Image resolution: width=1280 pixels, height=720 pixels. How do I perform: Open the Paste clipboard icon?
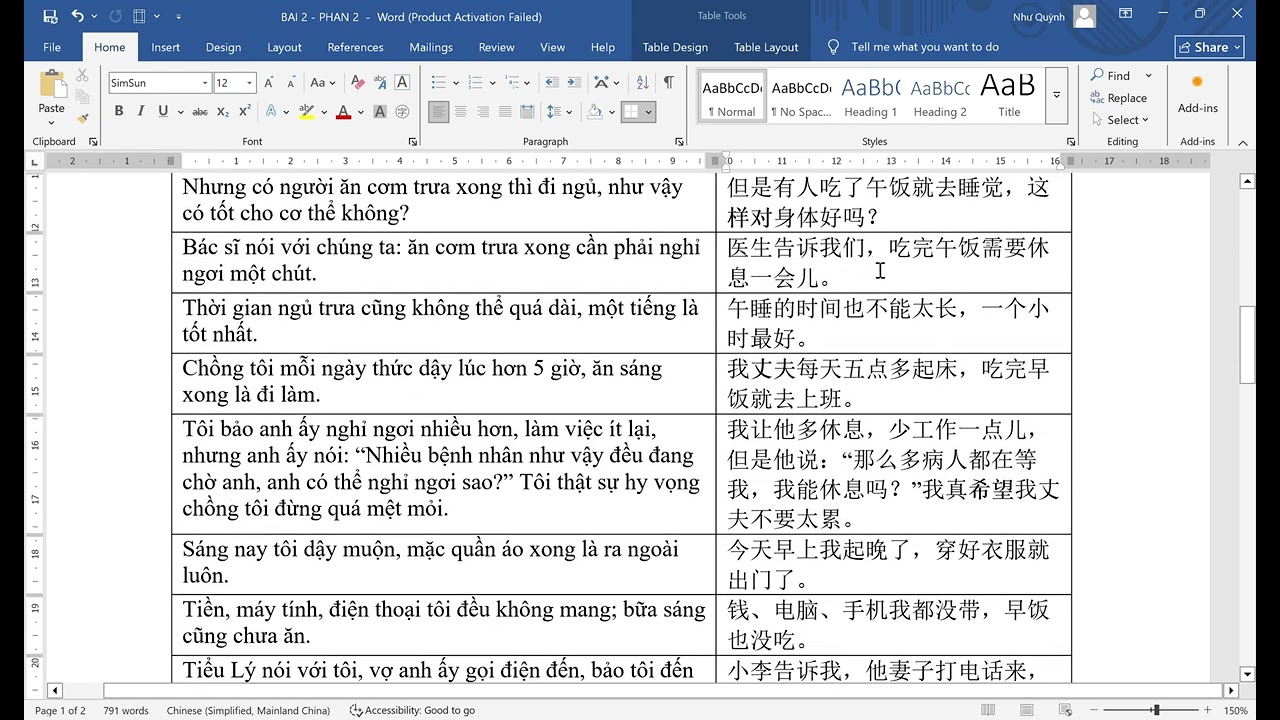(x=51, y=85)
